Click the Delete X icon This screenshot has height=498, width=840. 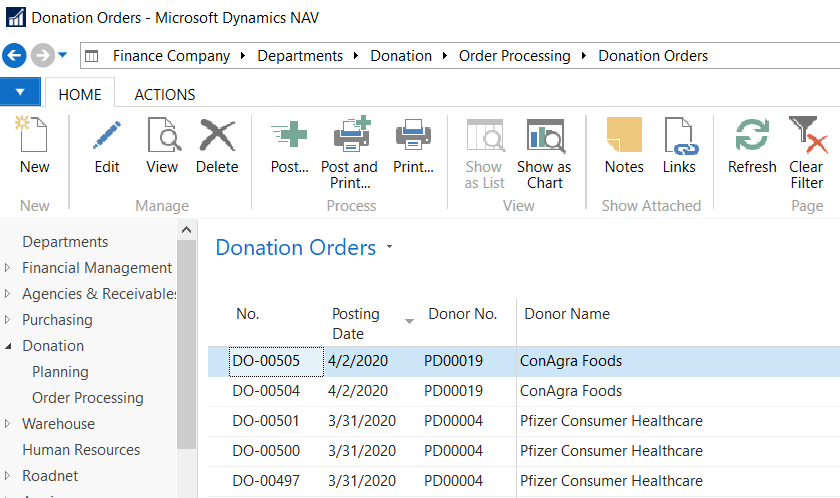[217, 135]
